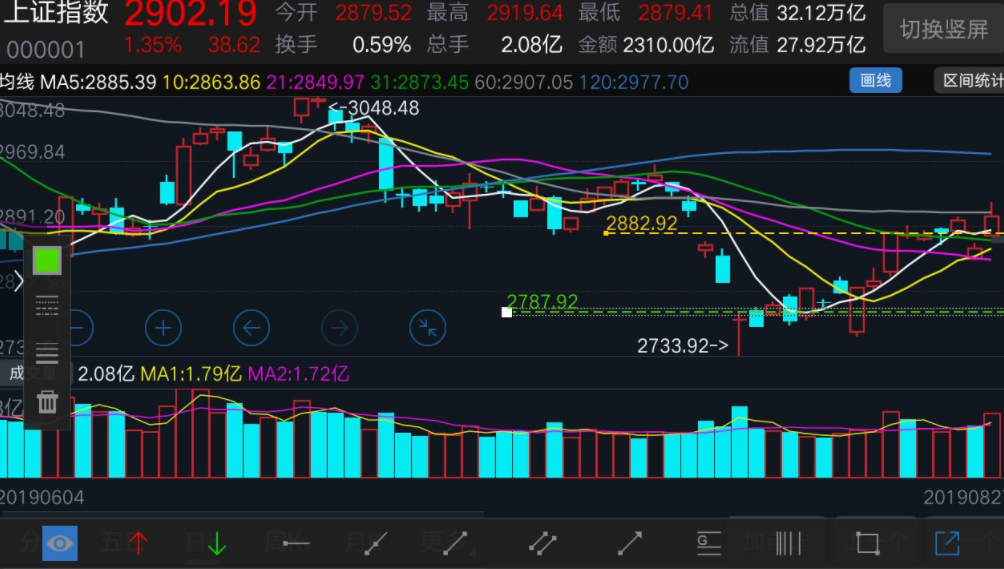Click the 换手 0.59% value

coord(382,45)
